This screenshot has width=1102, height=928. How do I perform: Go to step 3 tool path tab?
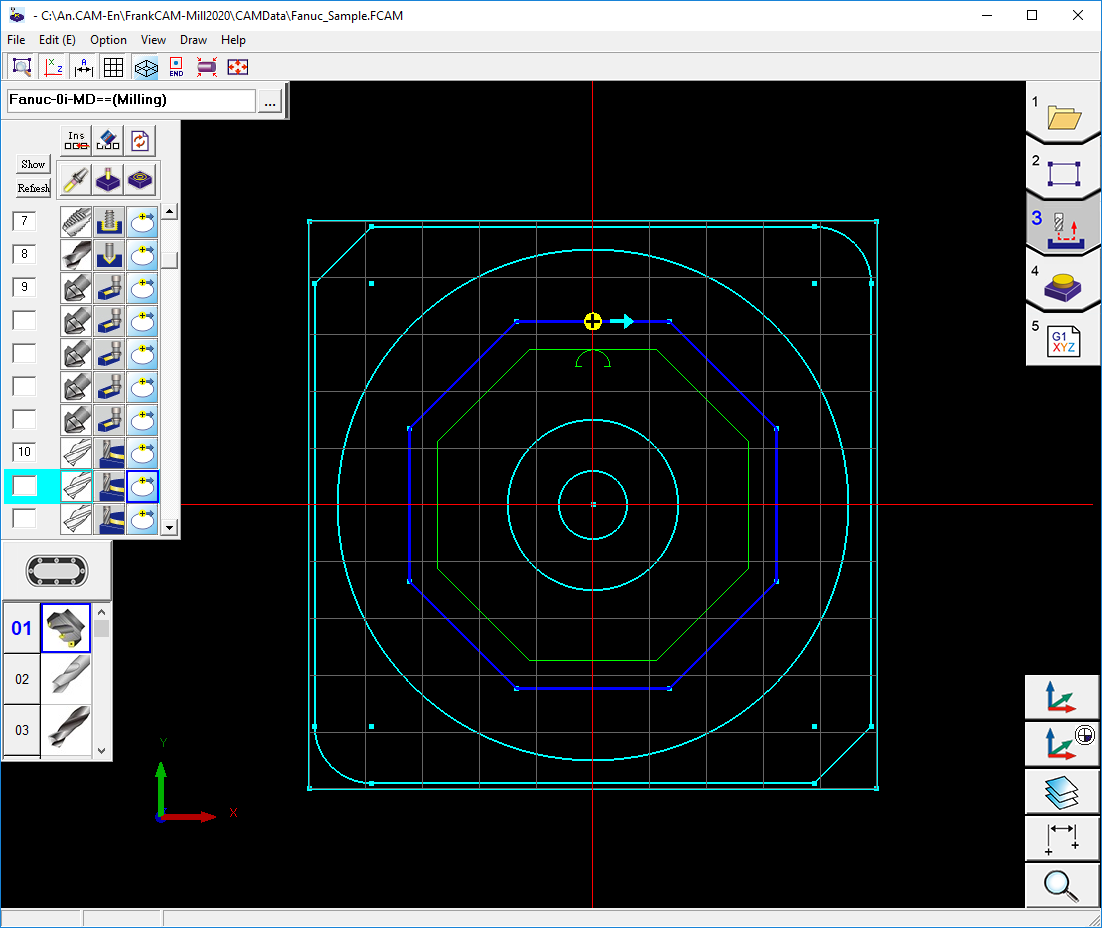pos(1063,226)
